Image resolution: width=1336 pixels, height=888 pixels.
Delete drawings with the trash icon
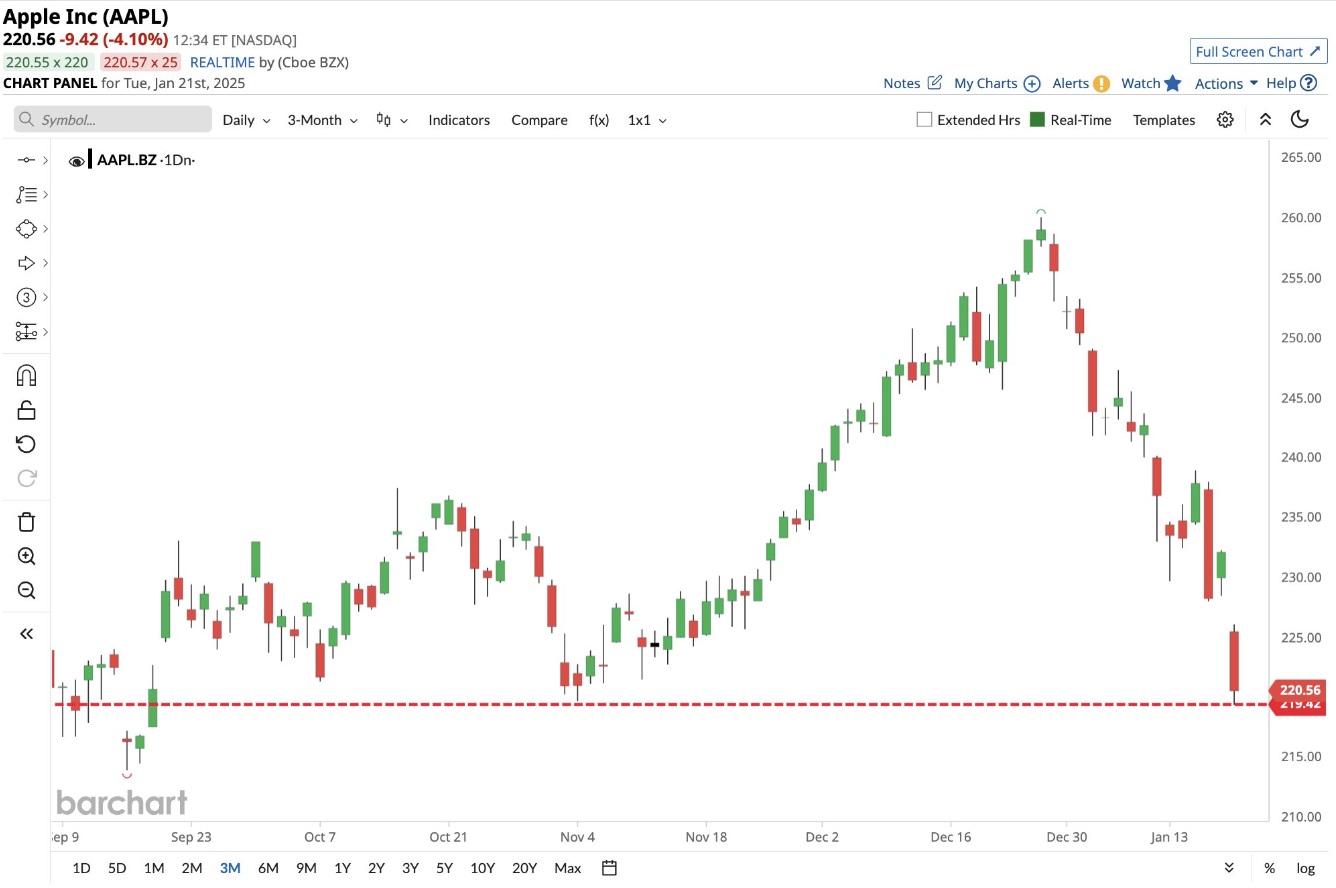pos(26,522)
